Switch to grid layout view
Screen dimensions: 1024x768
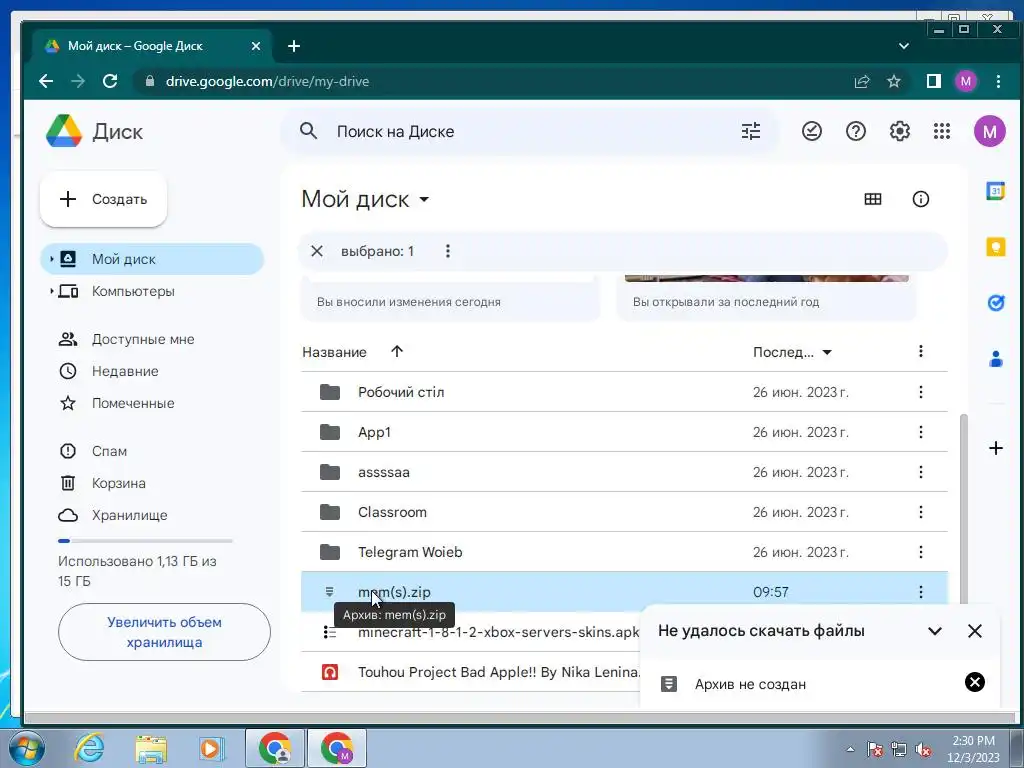click(872, 199)
